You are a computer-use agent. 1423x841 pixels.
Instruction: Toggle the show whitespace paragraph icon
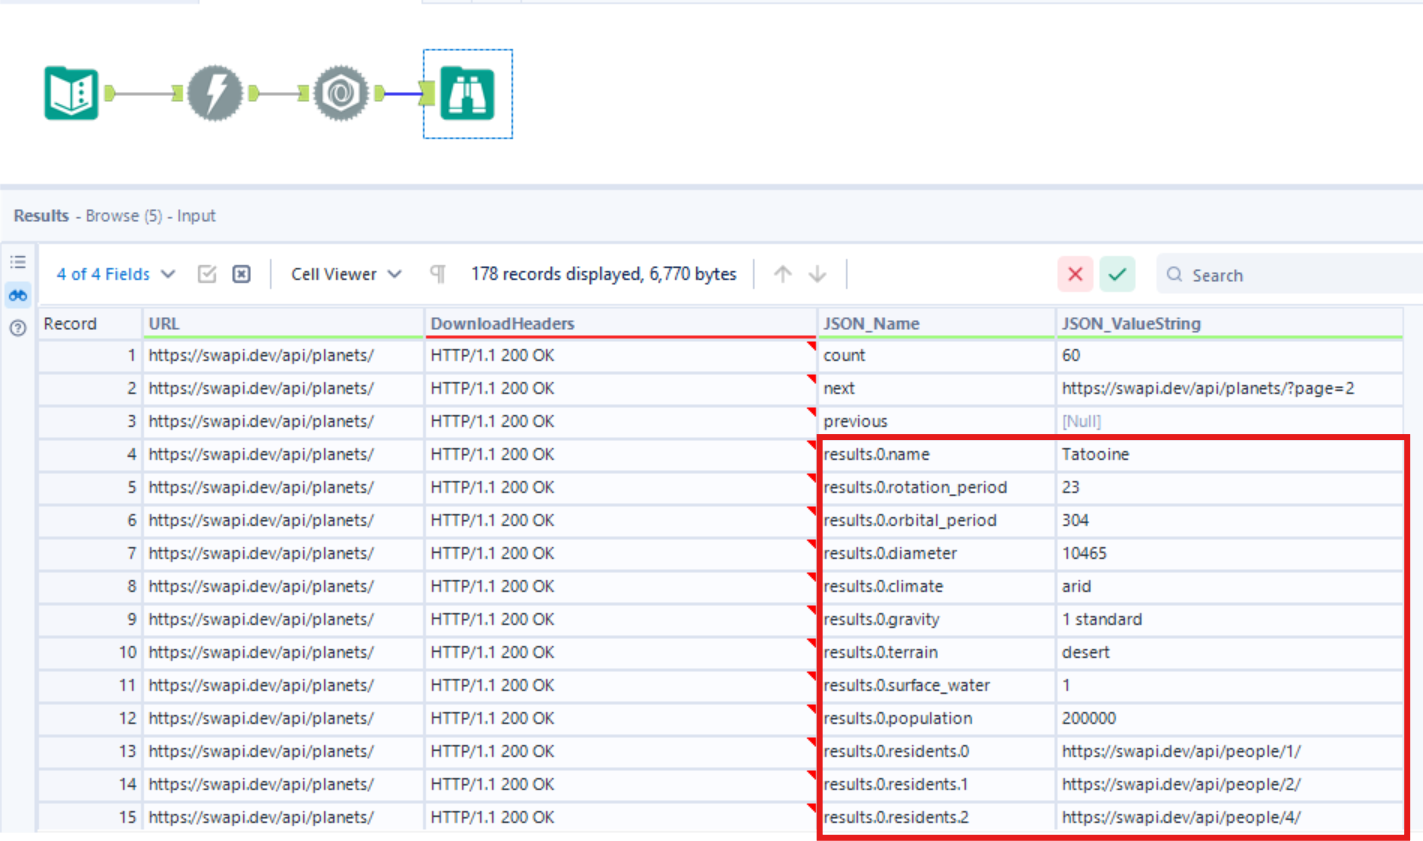pyautogui.click(x=437, y=274)
